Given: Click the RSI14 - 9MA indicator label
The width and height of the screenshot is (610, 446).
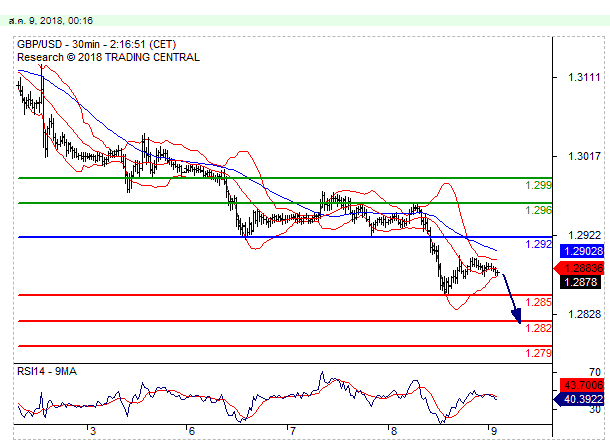Looking at the screenshot, I should coord(47,372).
